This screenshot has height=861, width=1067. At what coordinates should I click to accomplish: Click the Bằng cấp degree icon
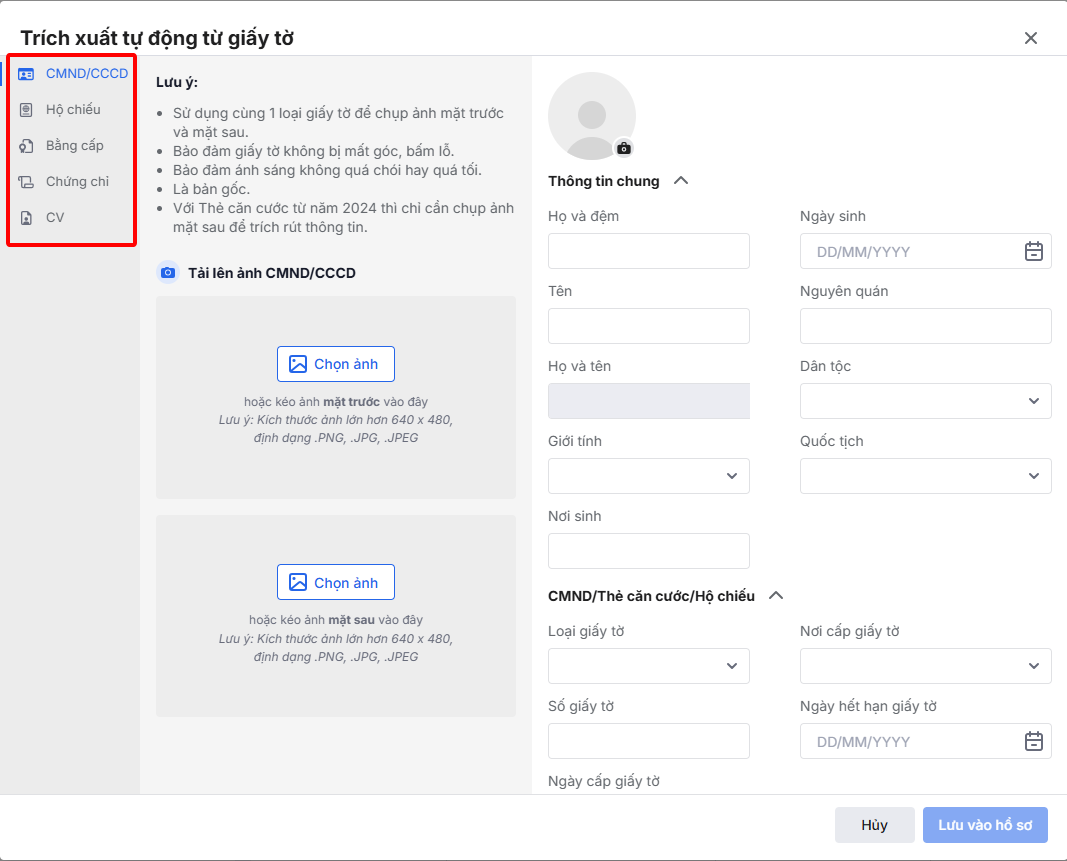[x=26, y=146]
